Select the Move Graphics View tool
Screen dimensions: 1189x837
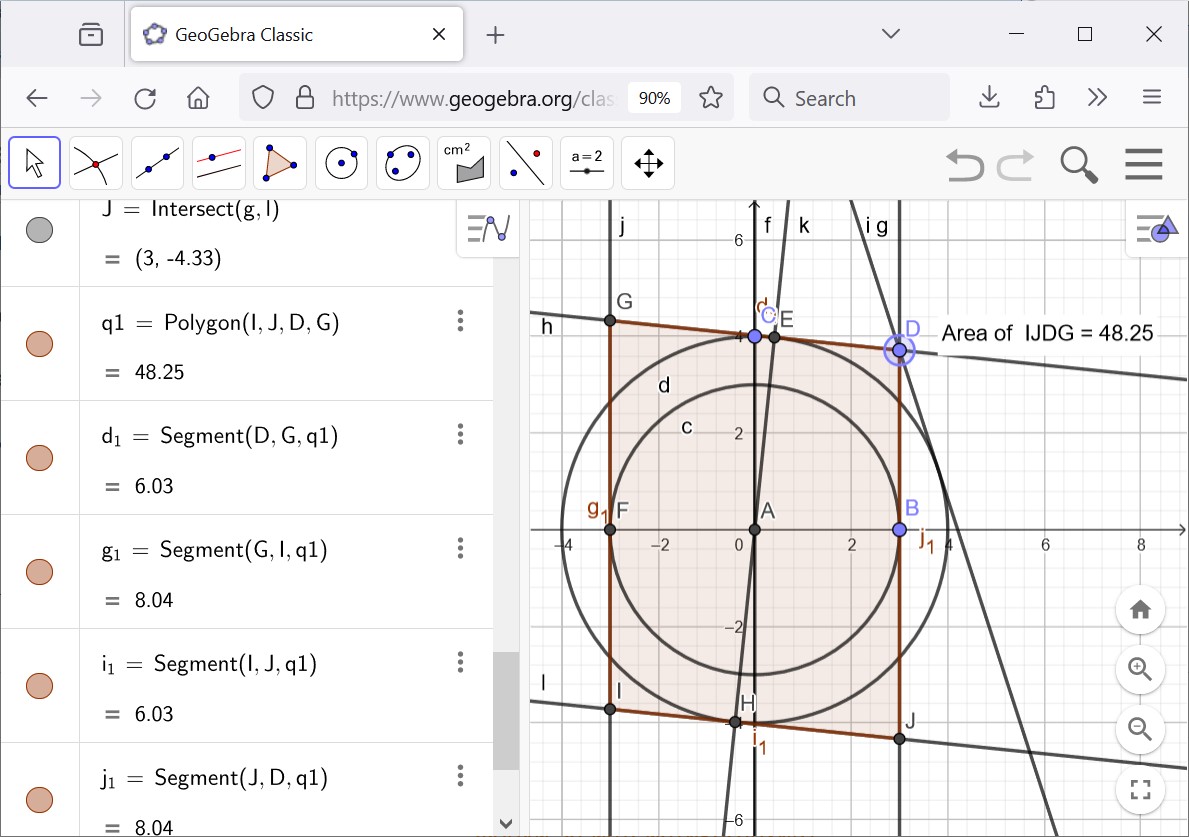point(648,162)
